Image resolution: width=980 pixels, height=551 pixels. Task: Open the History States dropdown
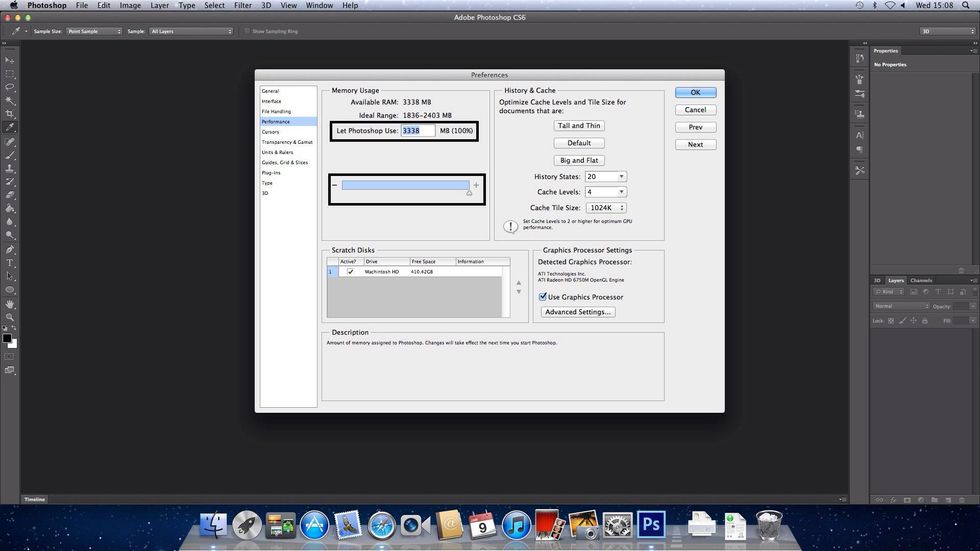click(x=606, y=177)
